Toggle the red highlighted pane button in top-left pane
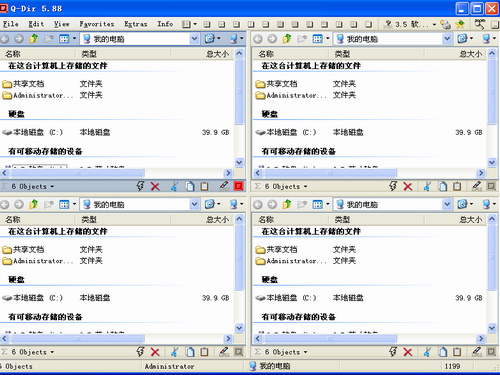Viewport: 500px width, 375px height. pos(239,186)
